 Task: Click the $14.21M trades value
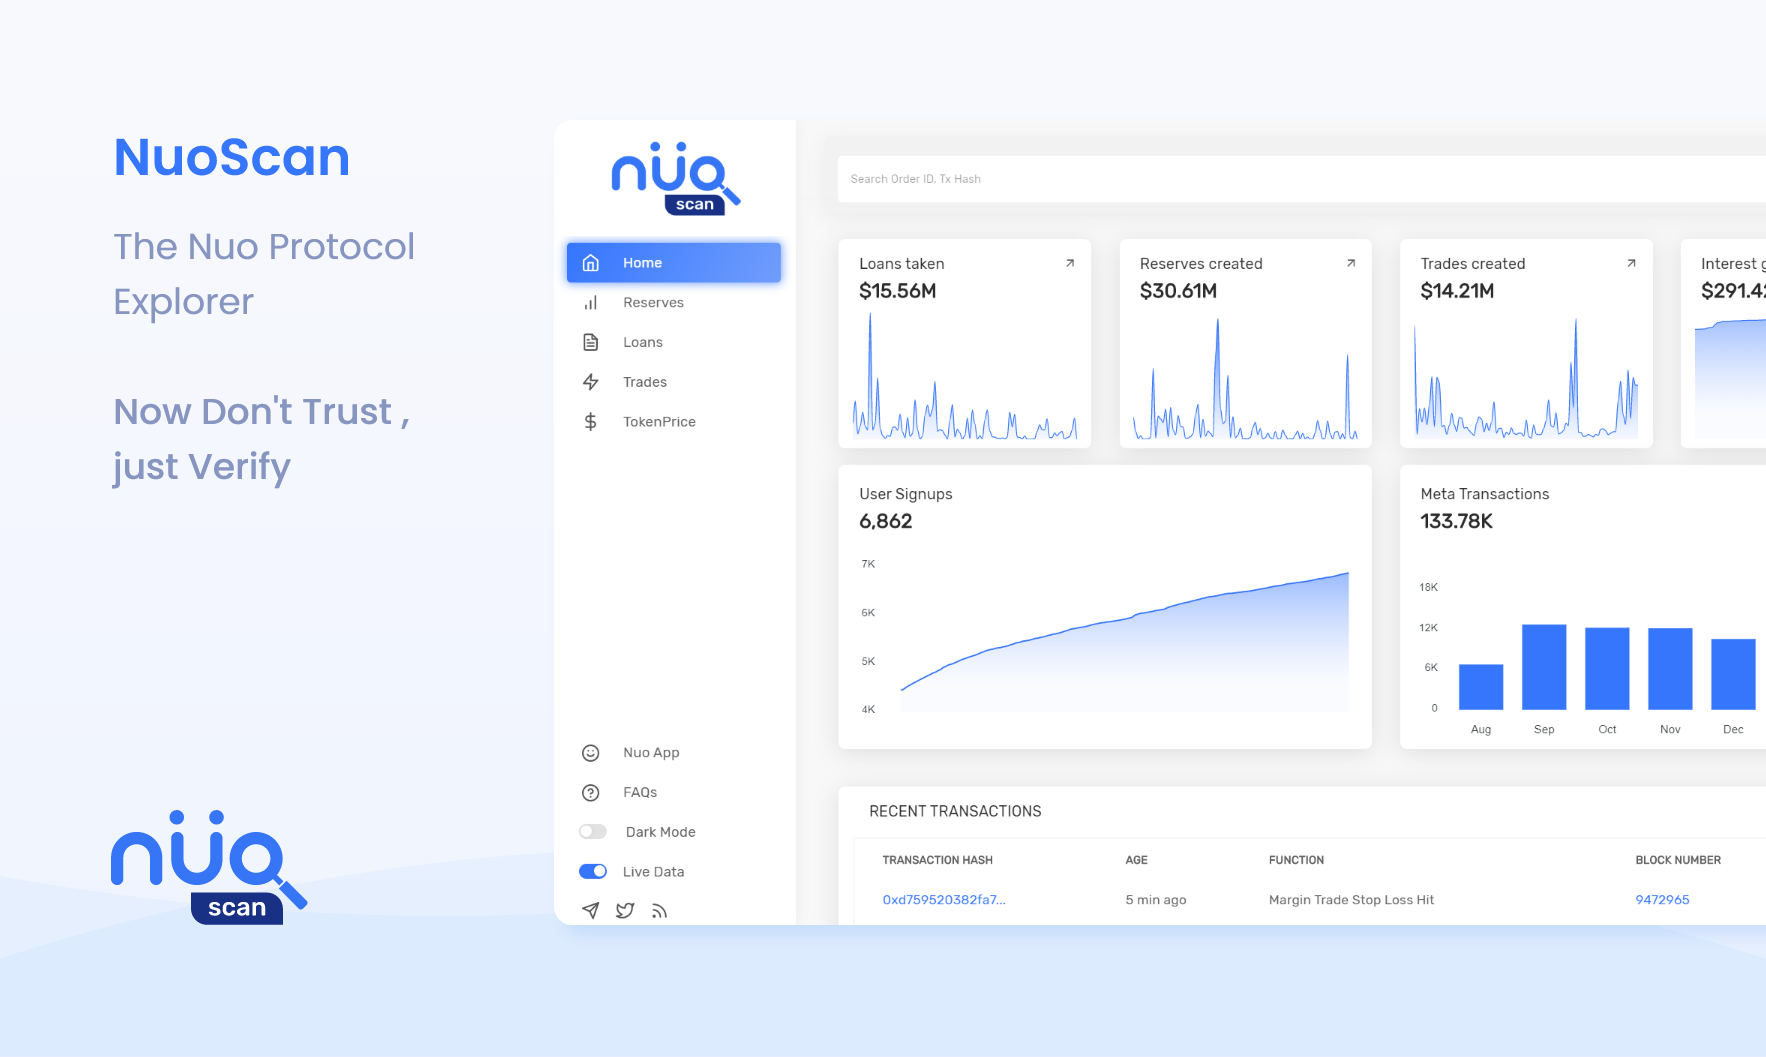point(1457,291)
